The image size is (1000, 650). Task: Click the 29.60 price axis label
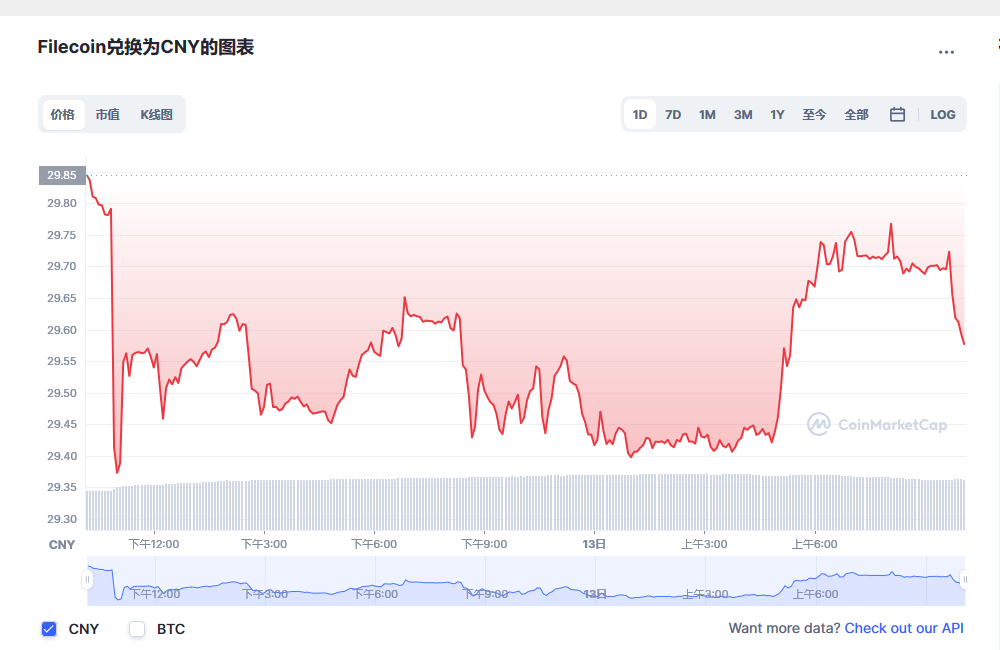pyautogui.click(x=62, y=330)
